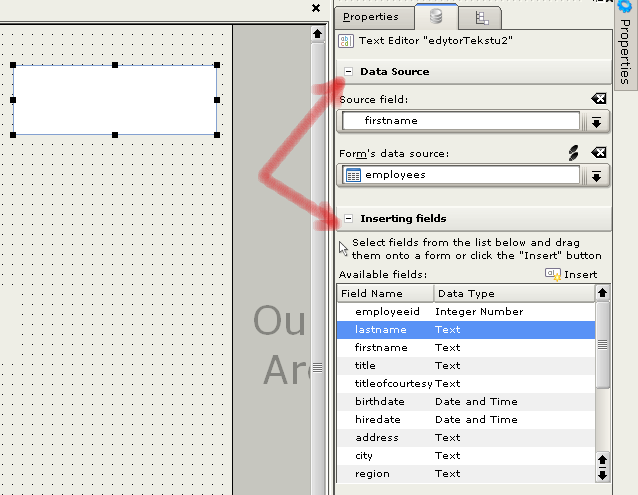The image size is (638, 495).
Task: Go to the form's data source object
Action: 574,153
